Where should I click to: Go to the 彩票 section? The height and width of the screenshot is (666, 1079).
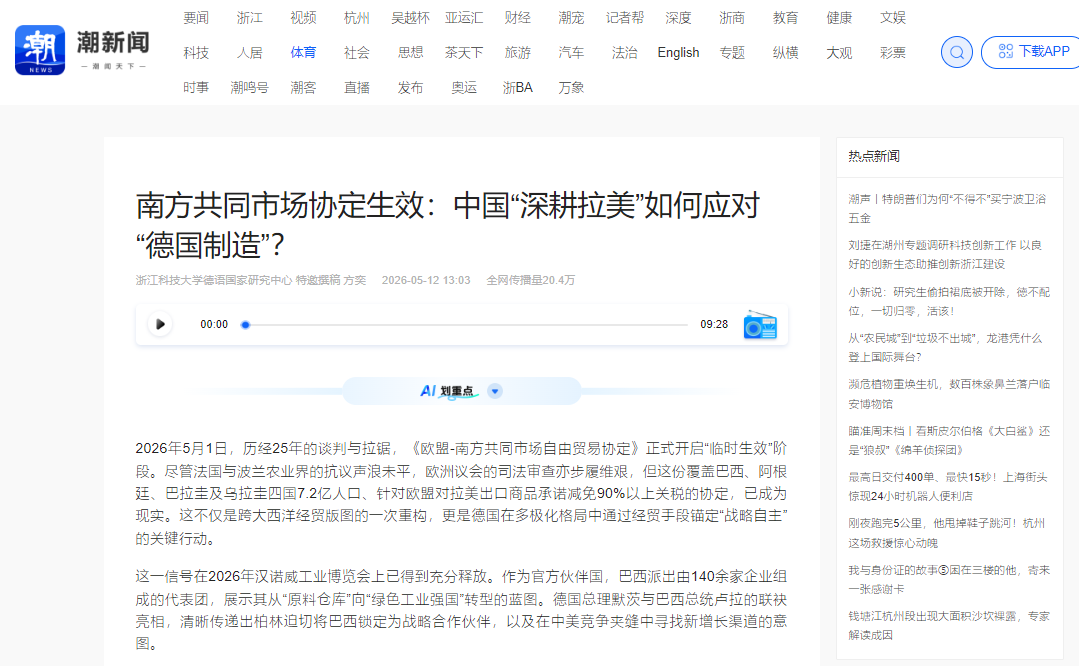(893, 53)
